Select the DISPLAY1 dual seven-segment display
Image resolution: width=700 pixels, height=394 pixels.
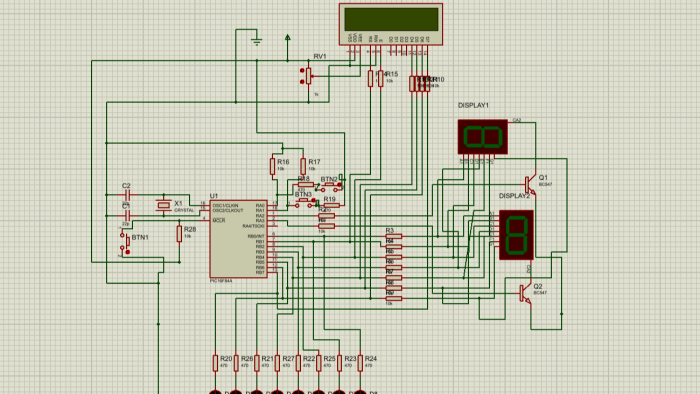tap(483, 137)
